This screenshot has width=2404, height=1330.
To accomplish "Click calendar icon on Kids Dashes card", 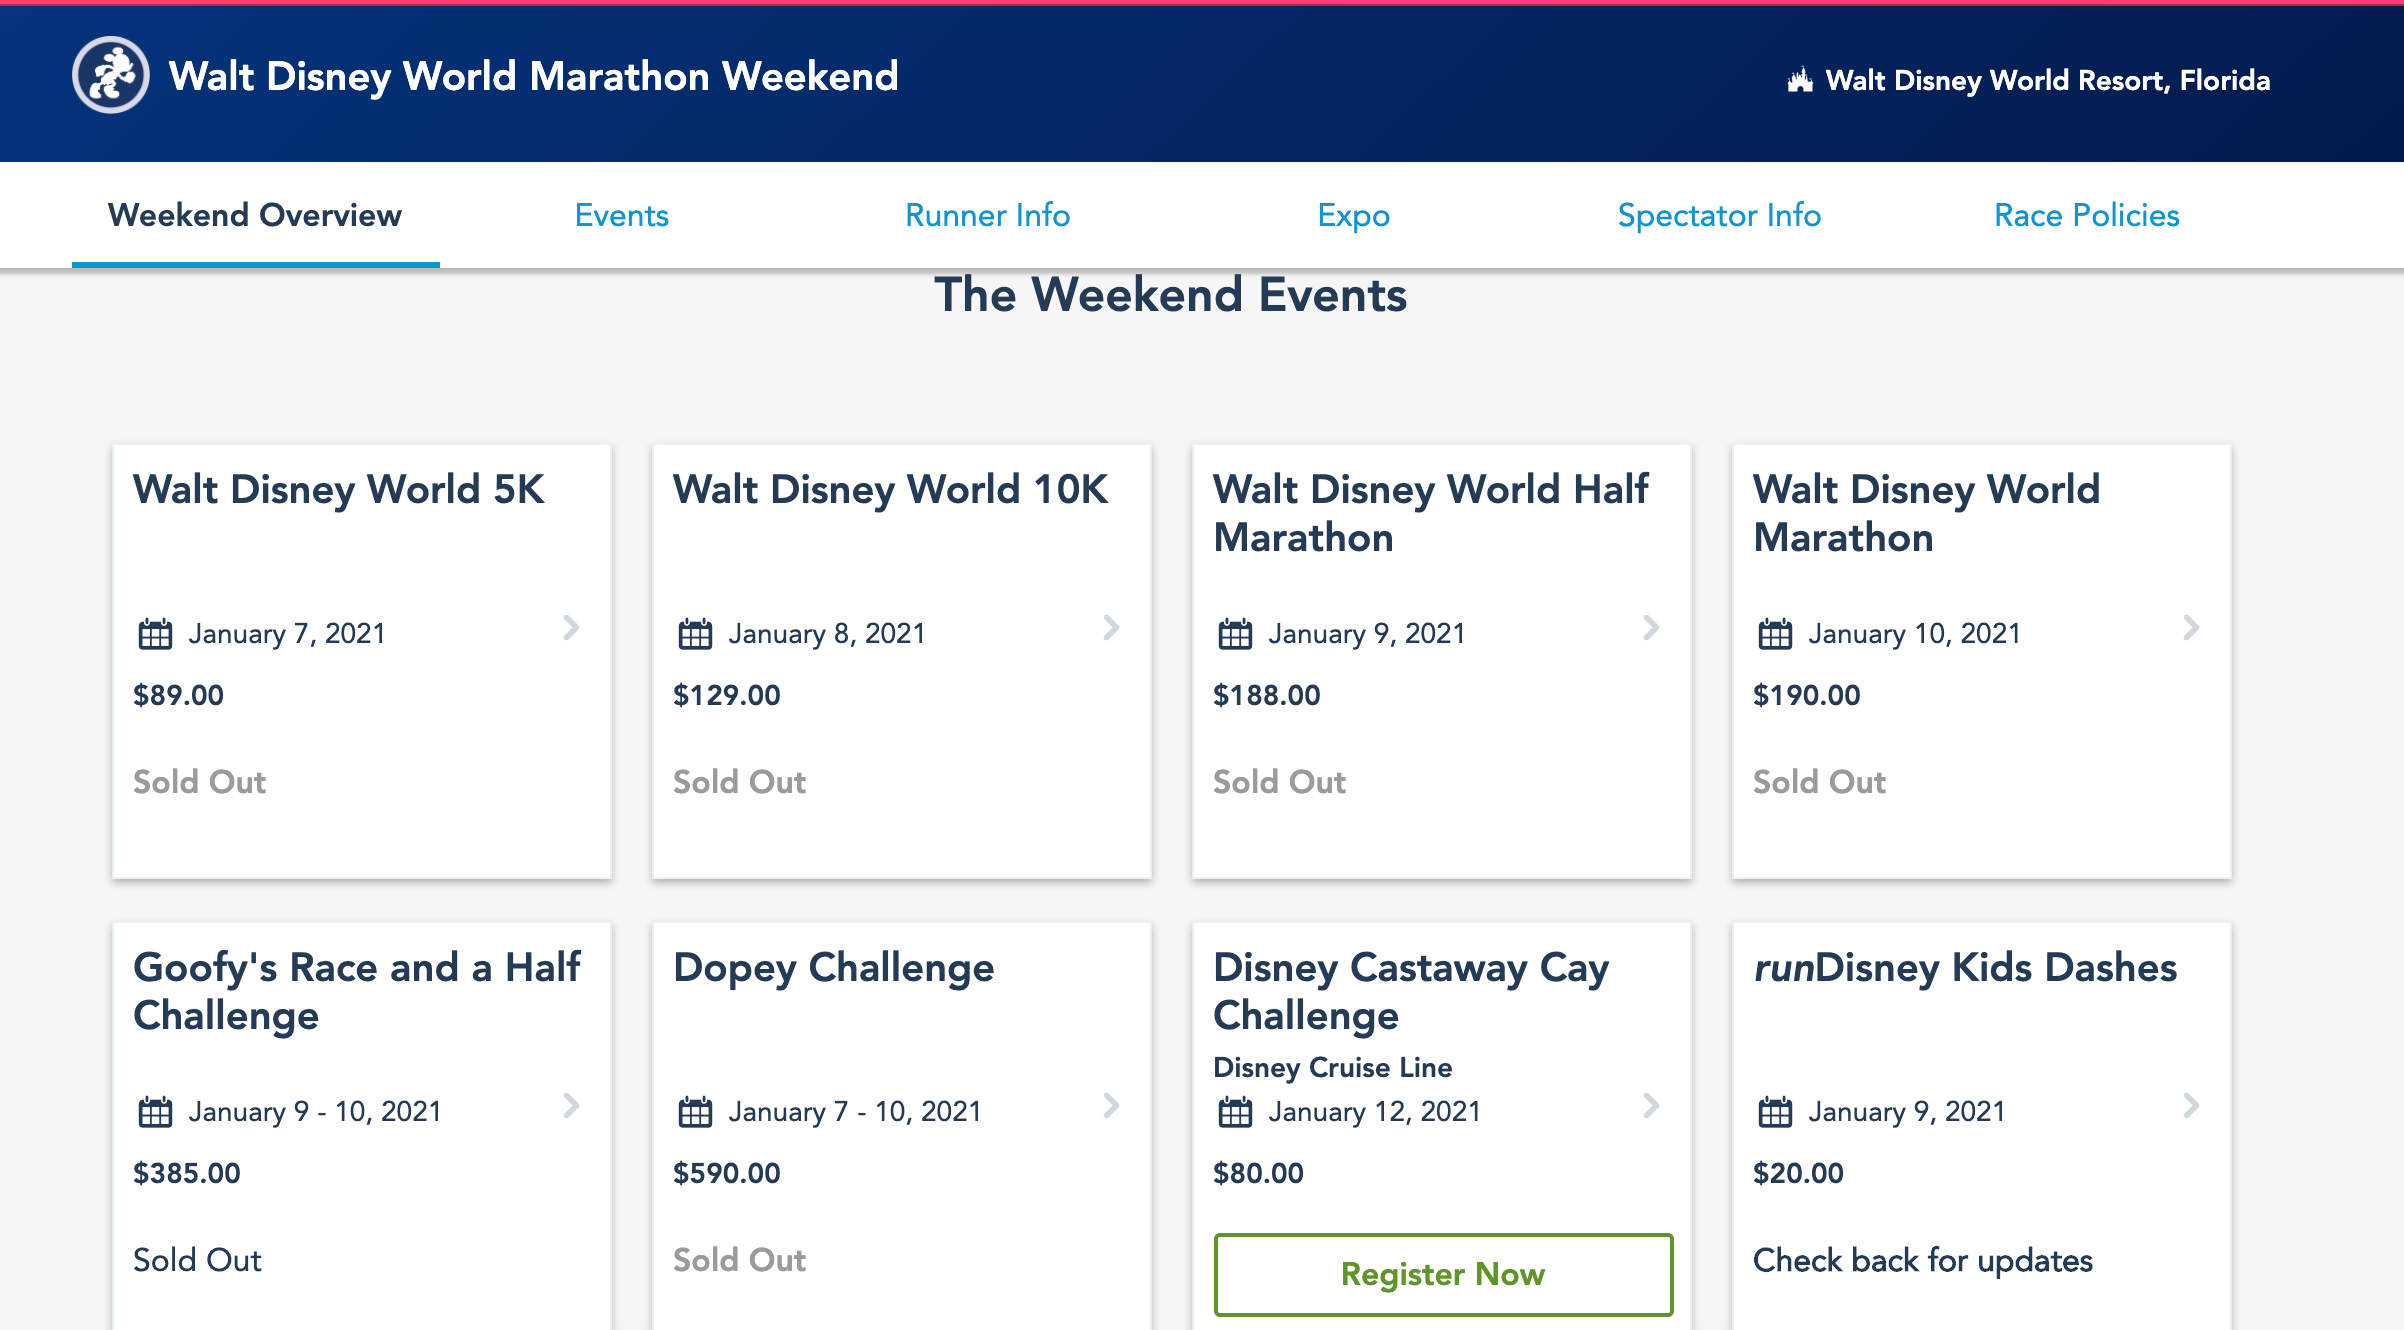I will point(1775,1112).
